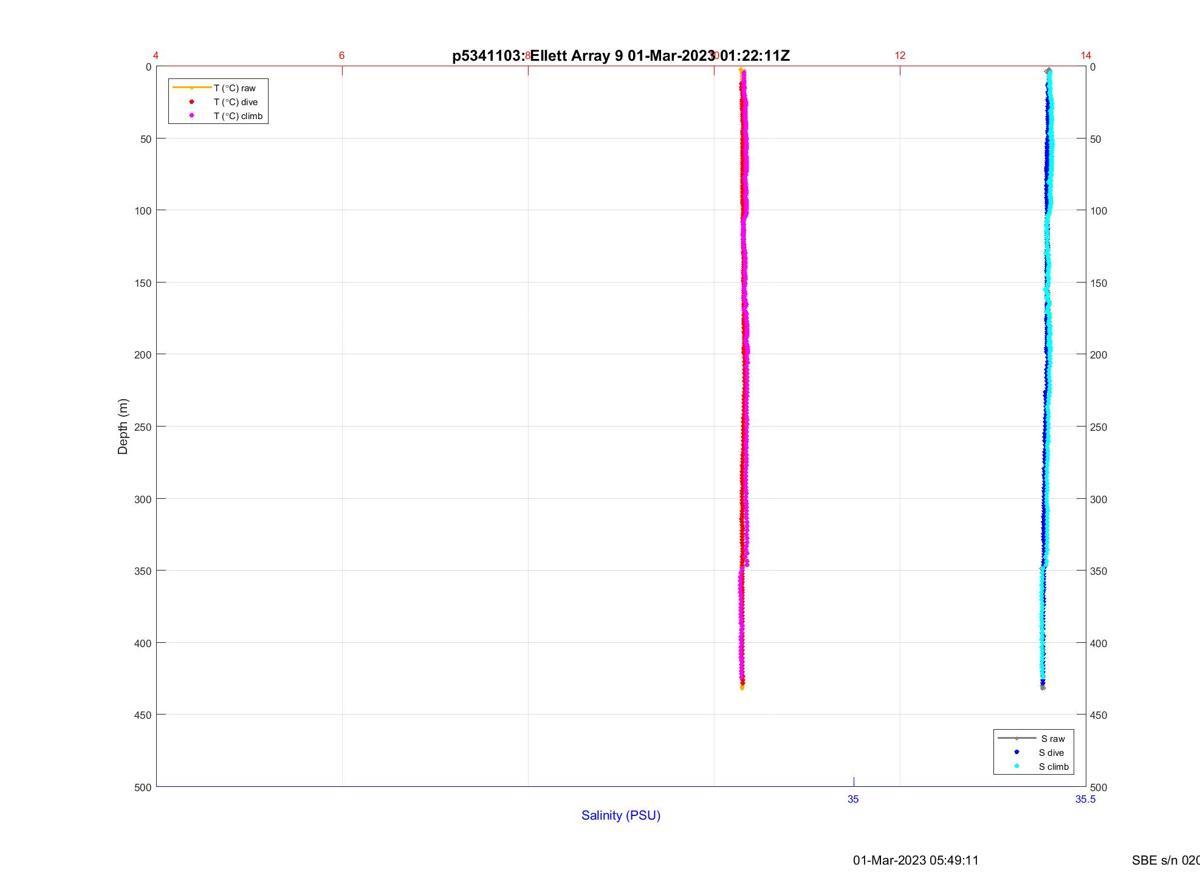Click left depth axis tick '350'
The width and height of the screenshot is (1200, 885).
(x=142, y=571)
